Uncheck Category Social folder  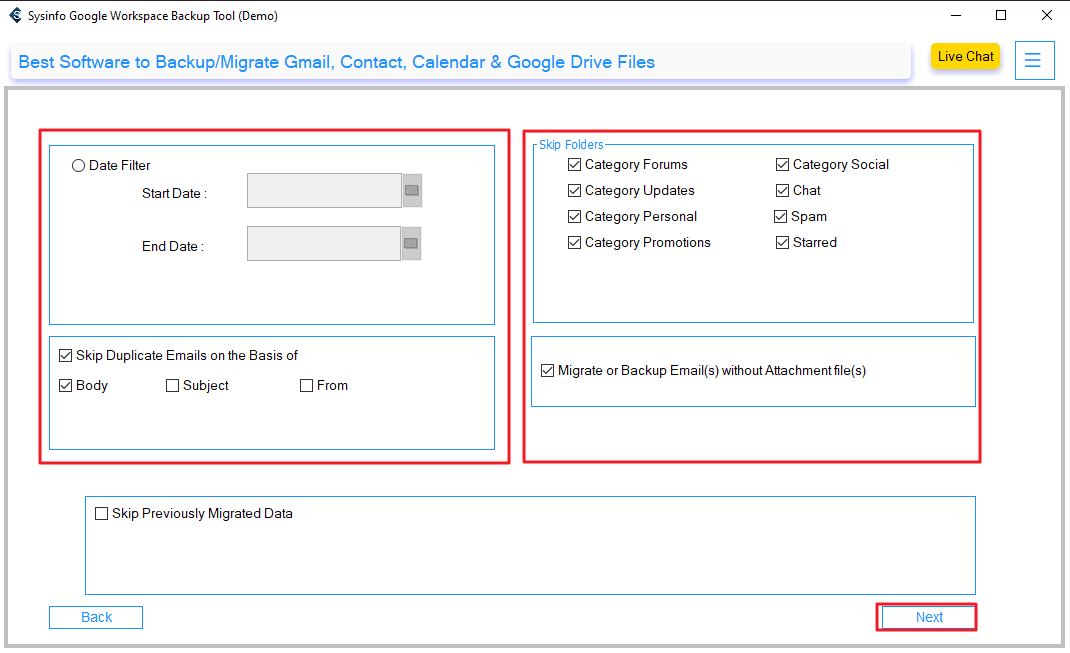[783, 165]
